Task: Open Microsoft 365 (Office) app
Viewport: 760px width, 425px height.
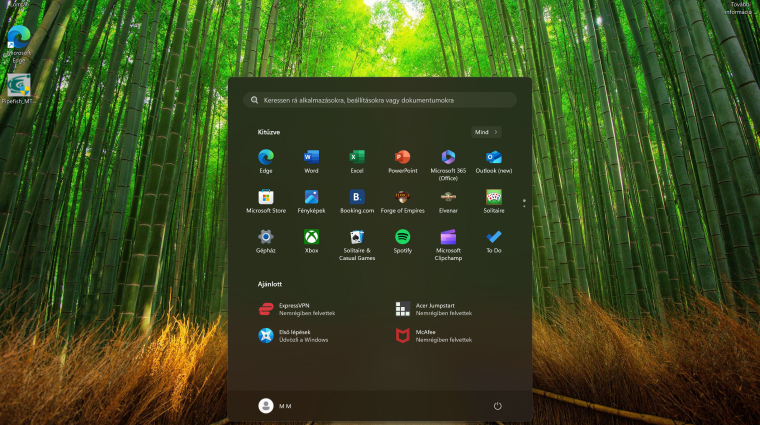Action: tap(448, 165)
